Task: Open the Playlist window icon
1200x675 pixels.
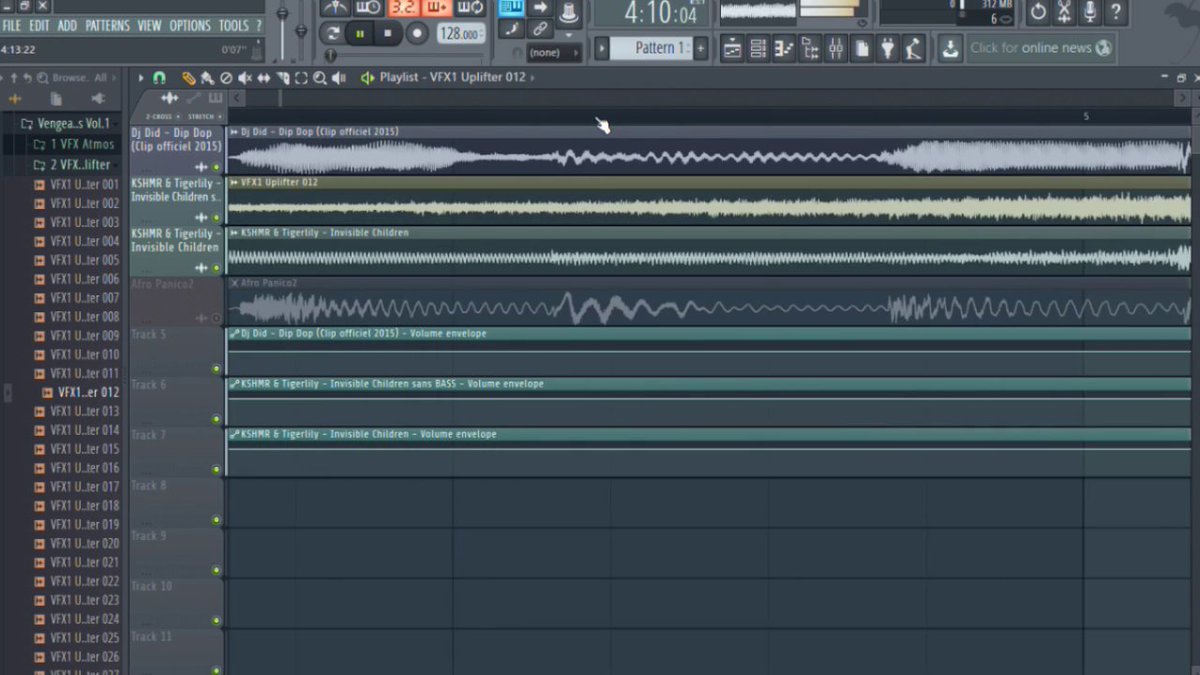Action: (733, 48)
